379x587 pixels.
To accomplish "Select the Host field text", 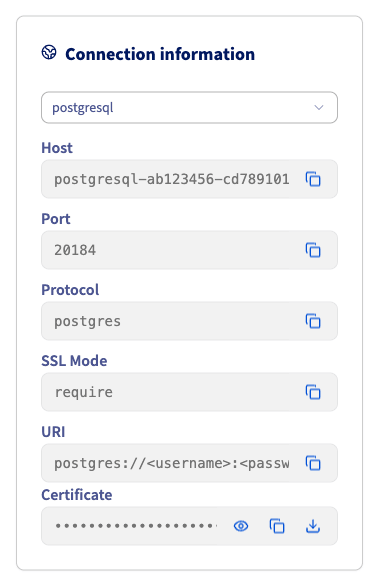I will pos(172,179).
